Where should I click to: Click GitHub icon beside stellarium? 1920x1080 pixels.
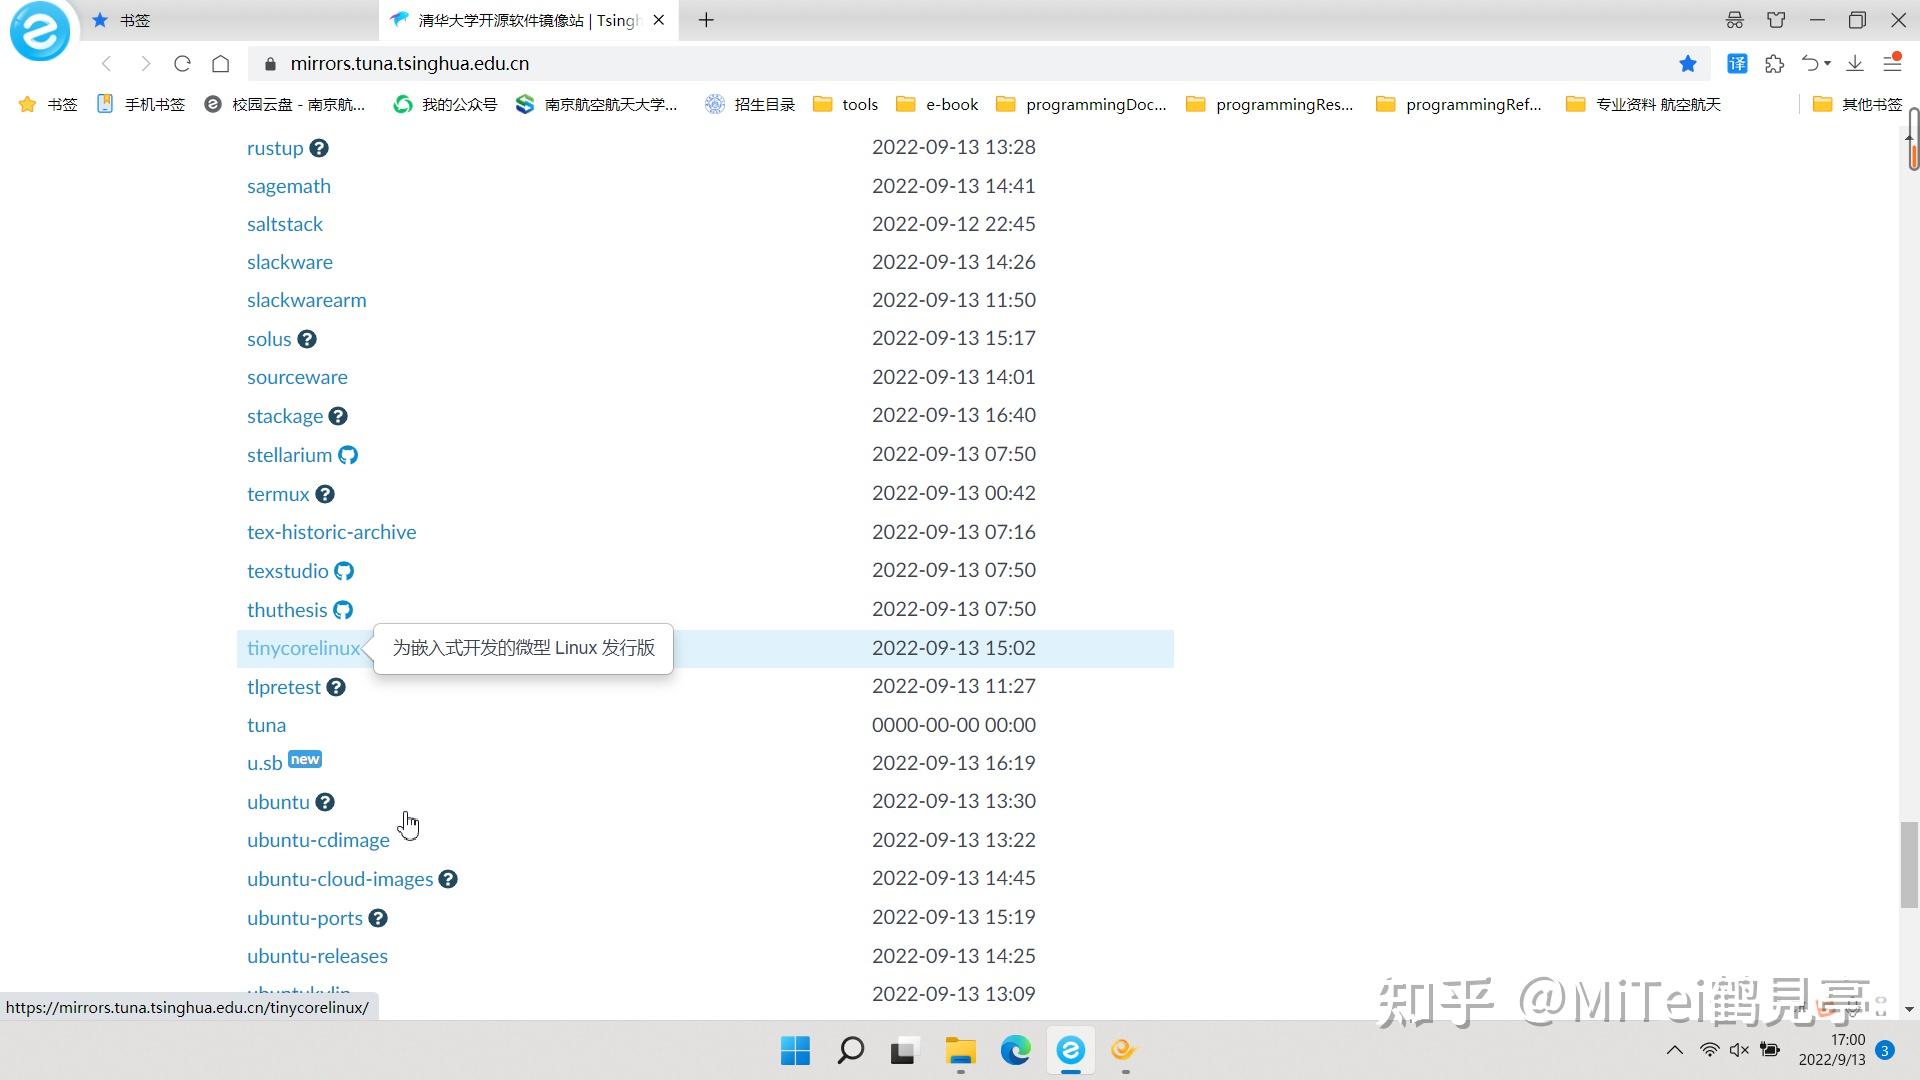[348, 455]
